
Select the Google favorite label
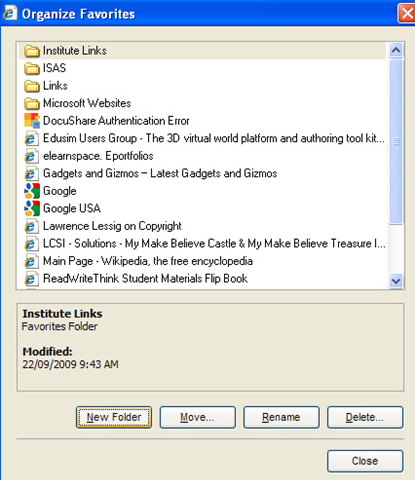60,191
